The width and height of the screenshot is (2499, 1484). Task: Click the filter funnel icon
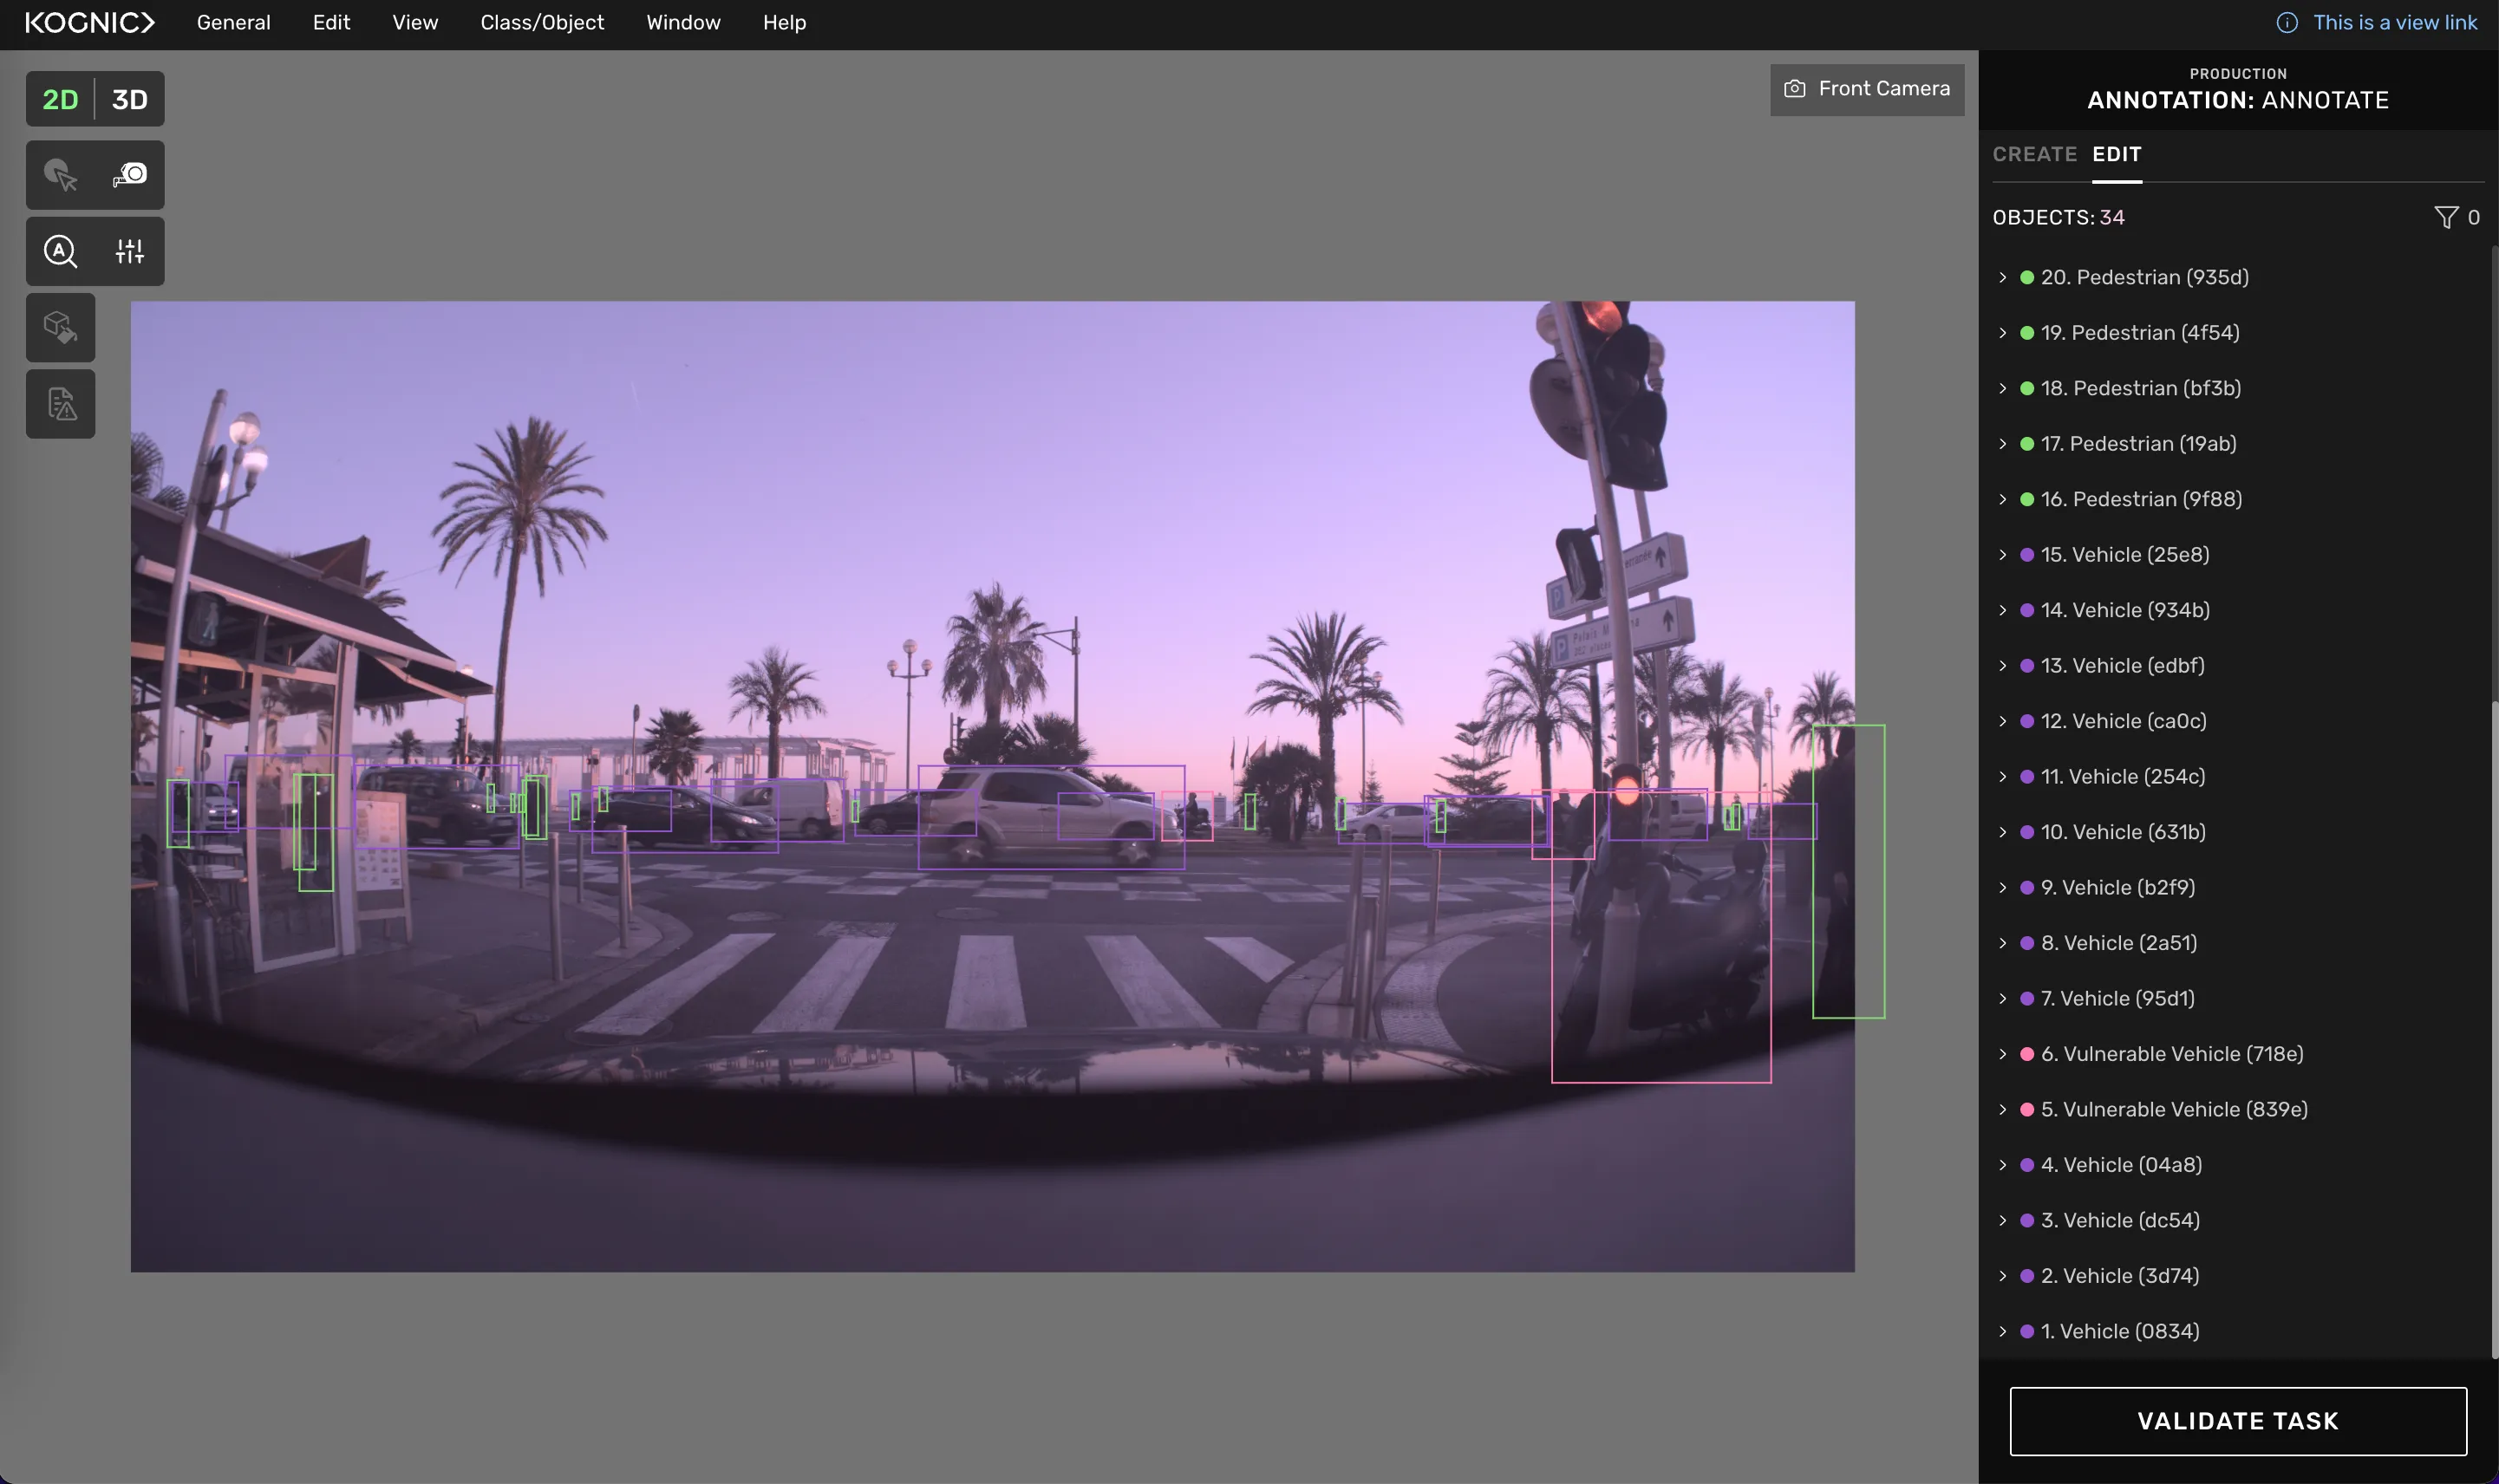click(x=2445, y=217)
